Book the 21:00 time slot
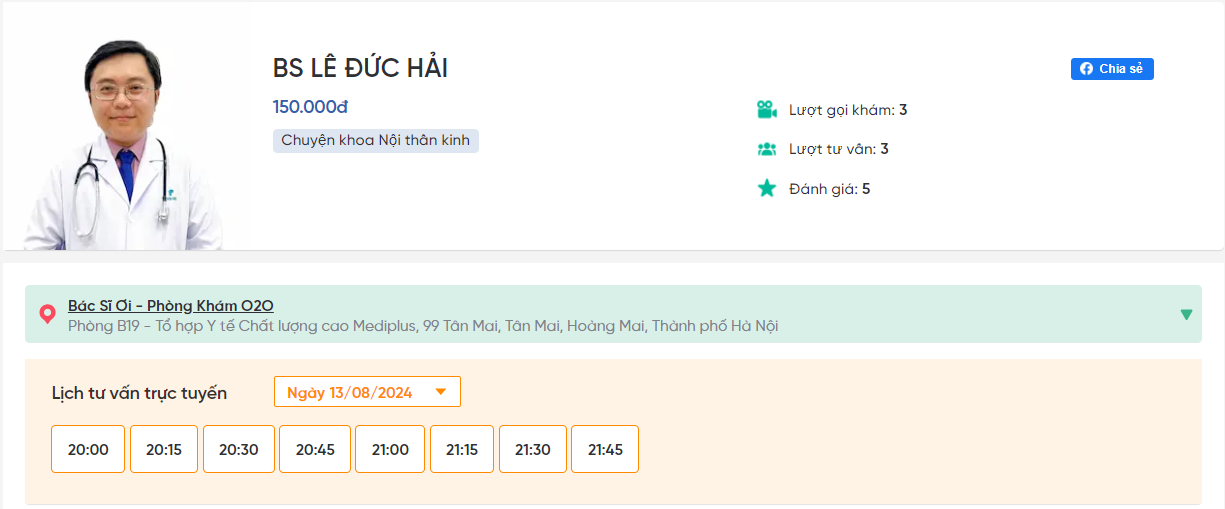 pos(390,449)
